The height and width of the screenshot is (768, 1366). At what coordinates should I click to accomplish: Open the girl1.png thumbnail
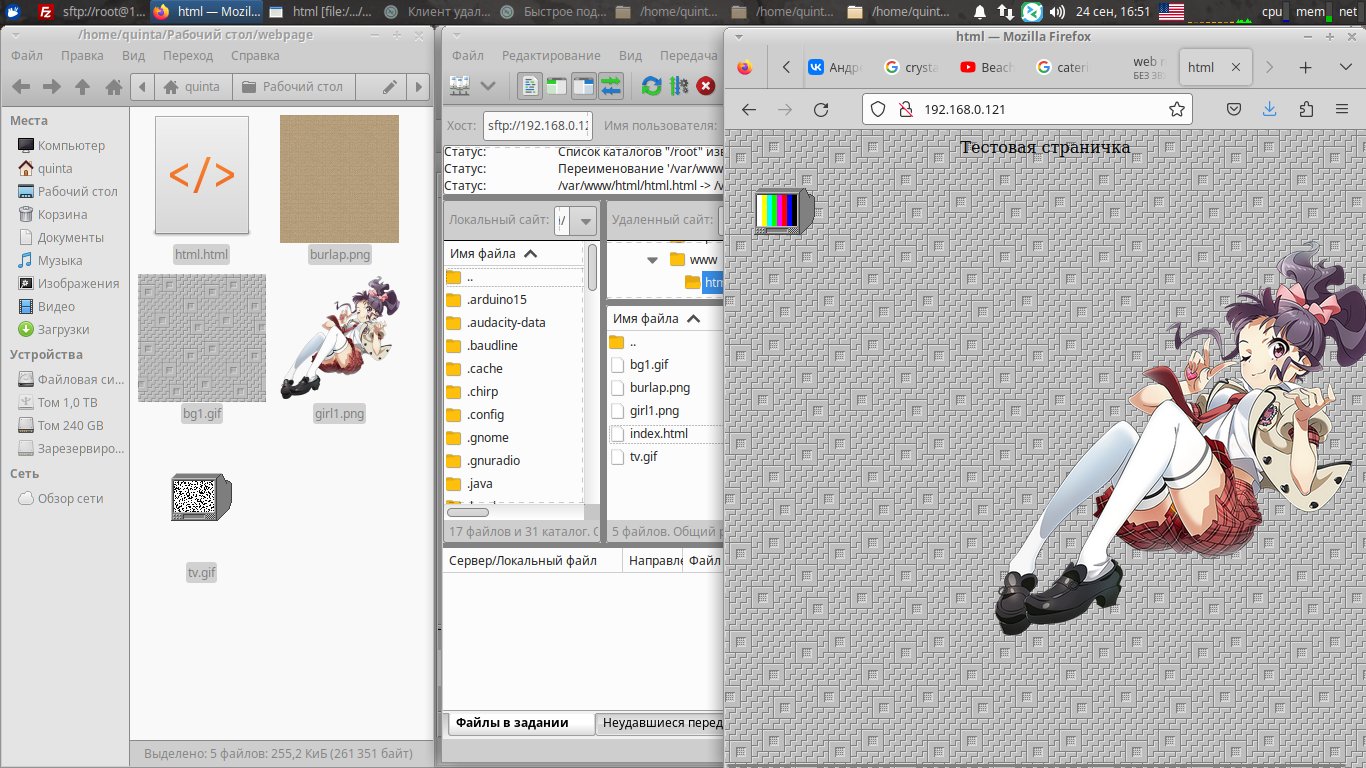(339, 340)
